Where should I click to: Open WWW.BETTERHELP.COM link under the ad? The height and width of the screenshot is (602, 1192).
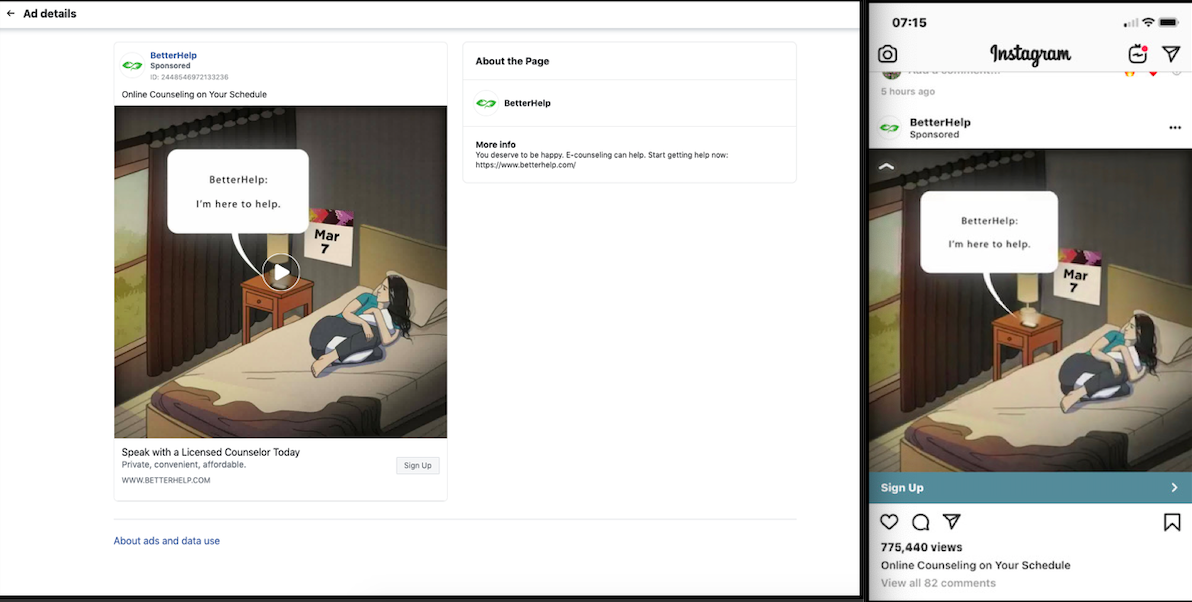166,480
